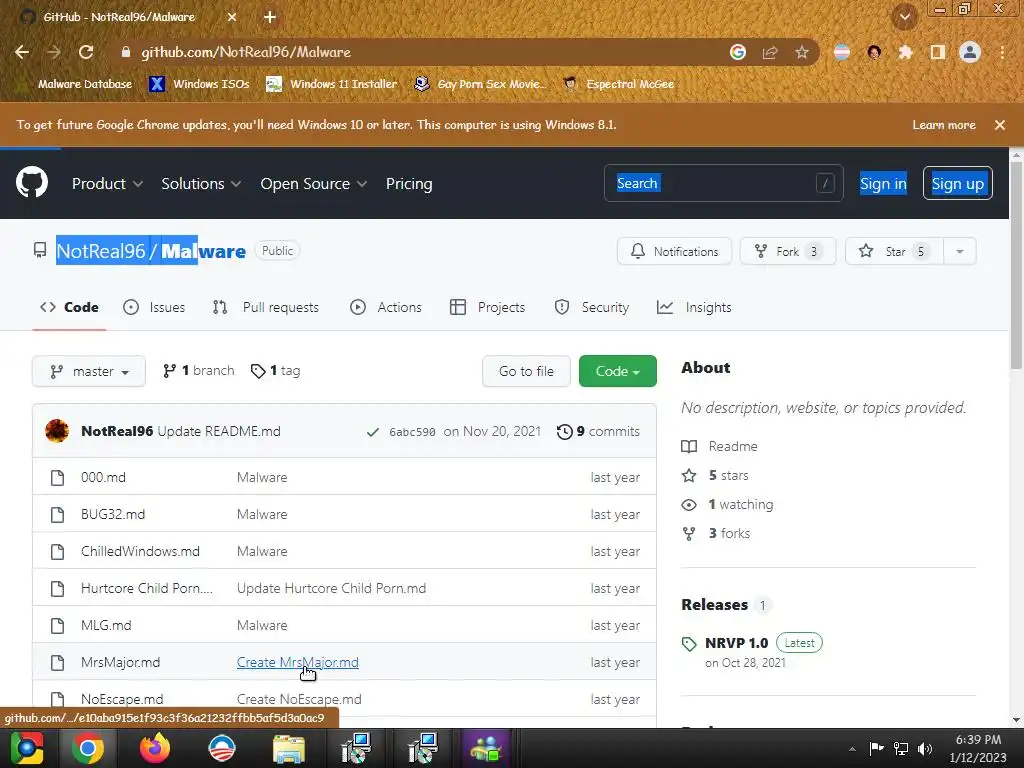This screenshot has width=1024, height=768.
Task: Click the Go to file button
Action: tap(526, 372)
